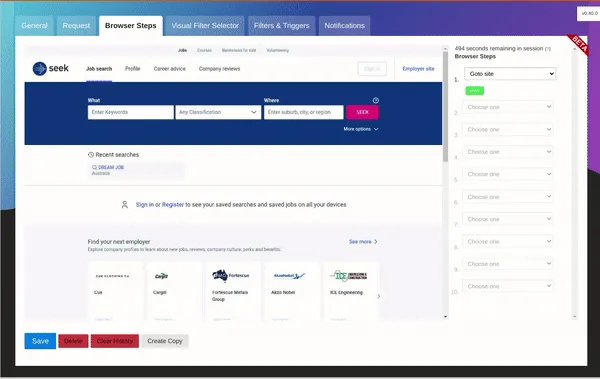Image resolution: width=600 pixels, height=379 pixels.
Task: Click the session help (?) icon
Action: point(548,49)
